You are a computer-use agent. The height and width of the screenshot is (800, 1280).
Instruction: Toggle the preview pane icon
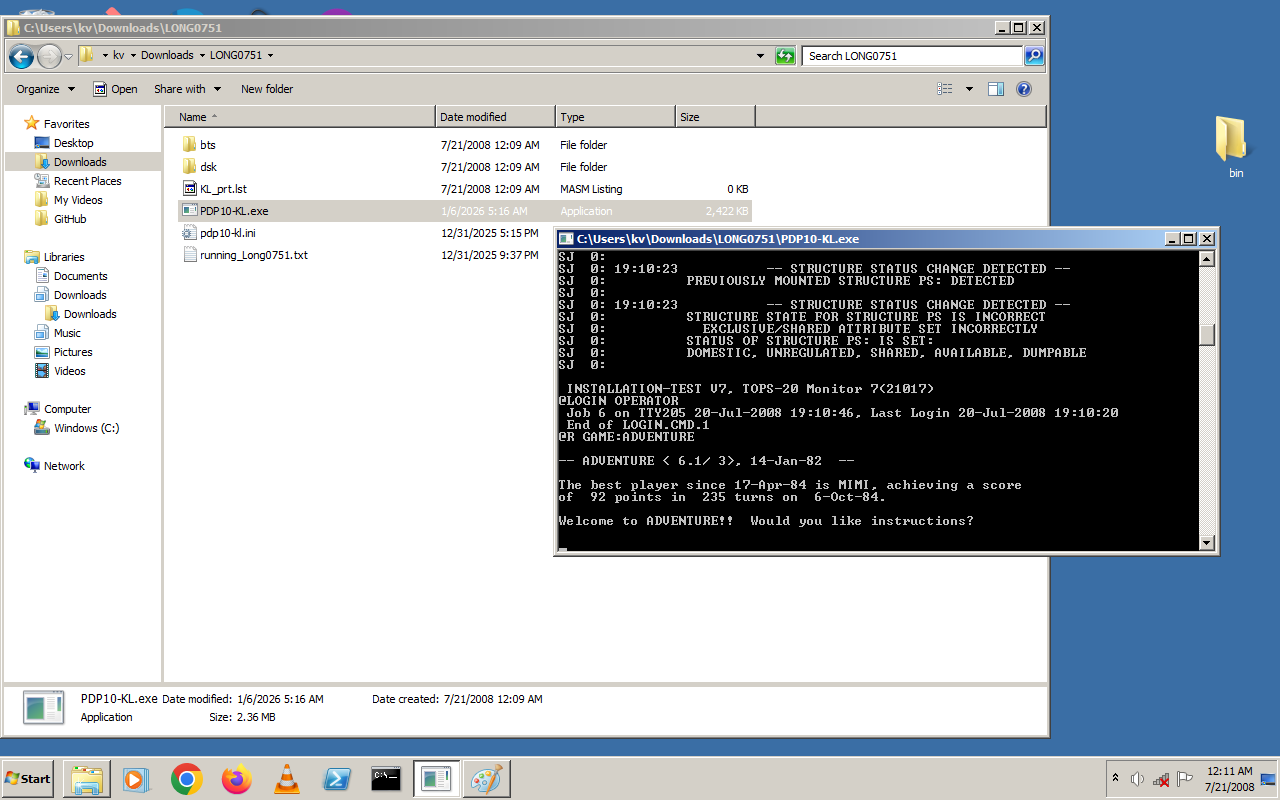pos(995,89)
